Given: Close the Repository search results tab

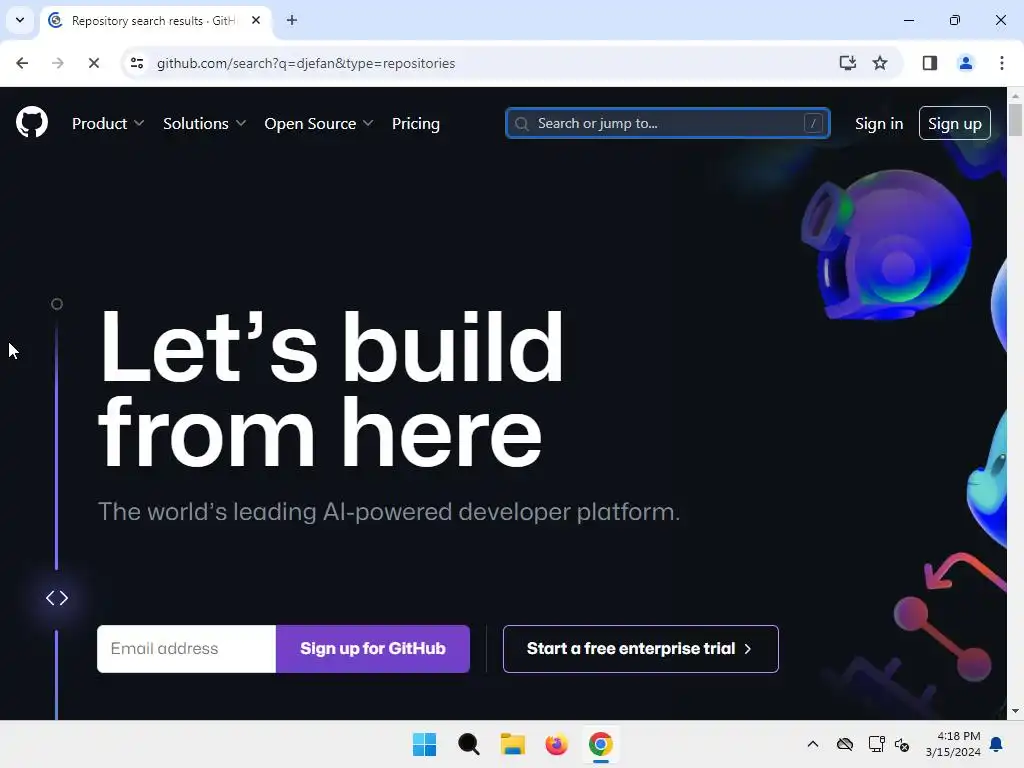Looking at the screenshot, I should point(256,20).
